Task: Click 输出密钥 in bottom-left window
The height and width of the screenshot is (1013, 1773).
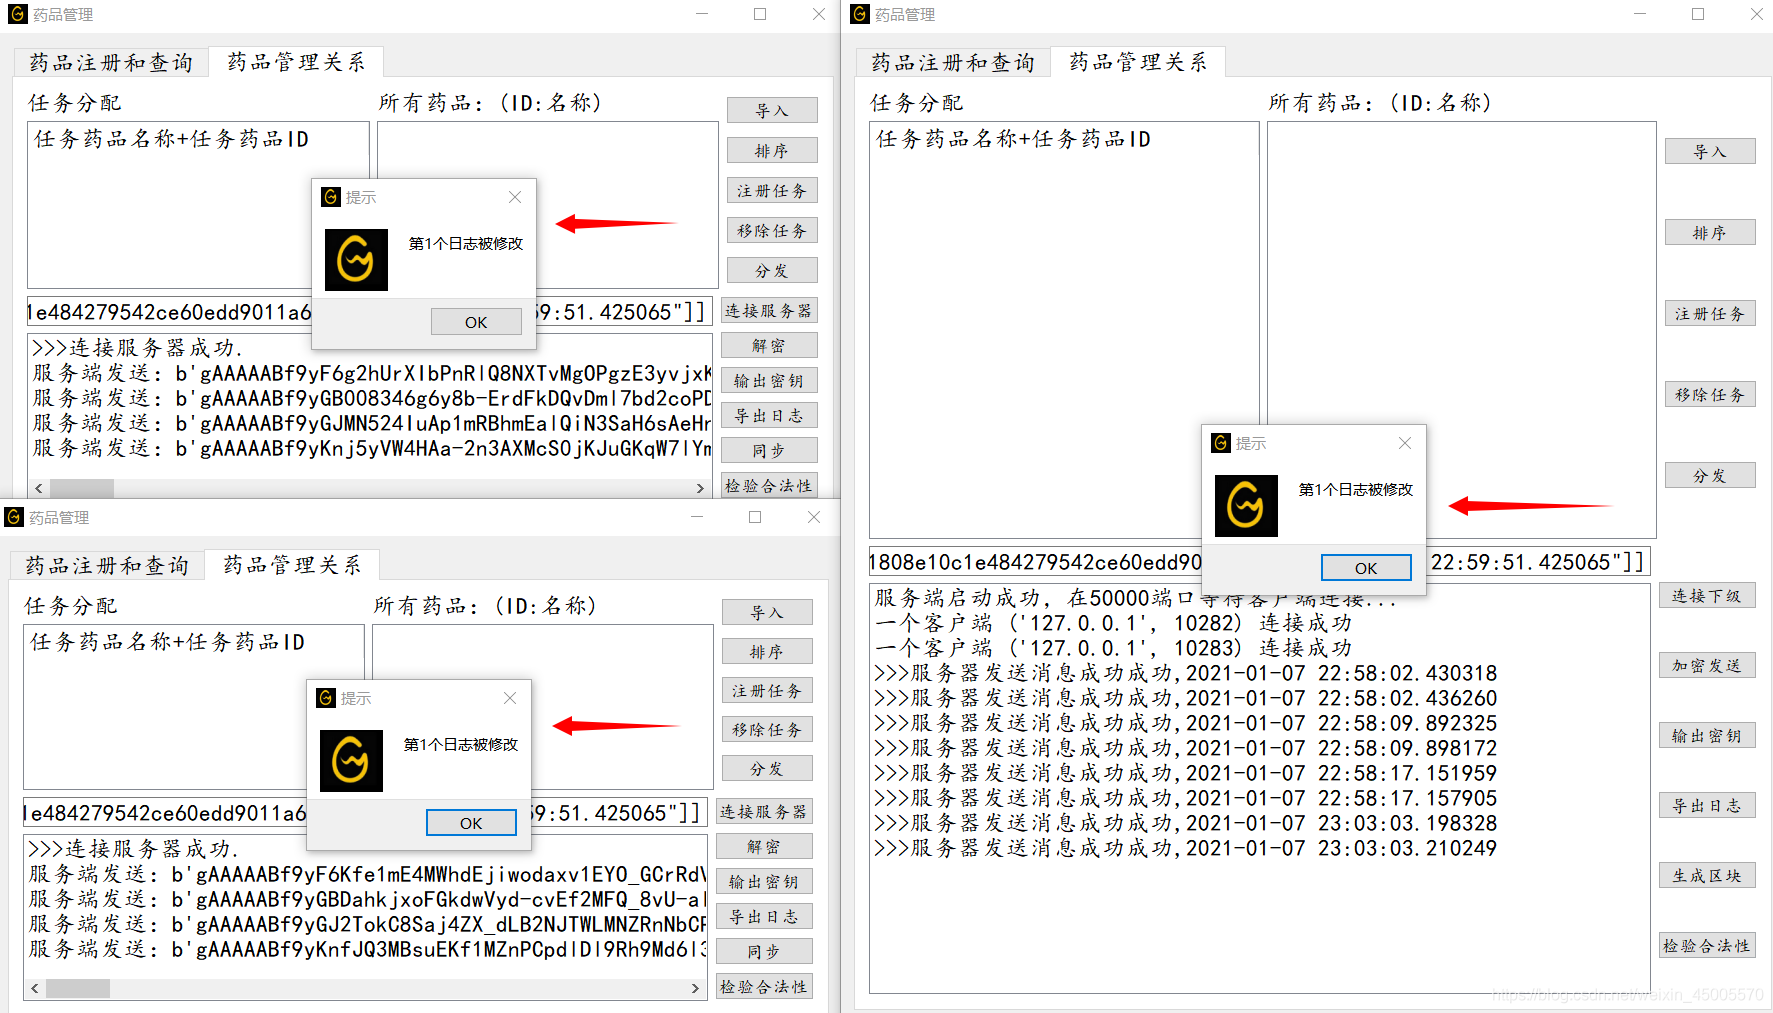Action: [764, 881]
